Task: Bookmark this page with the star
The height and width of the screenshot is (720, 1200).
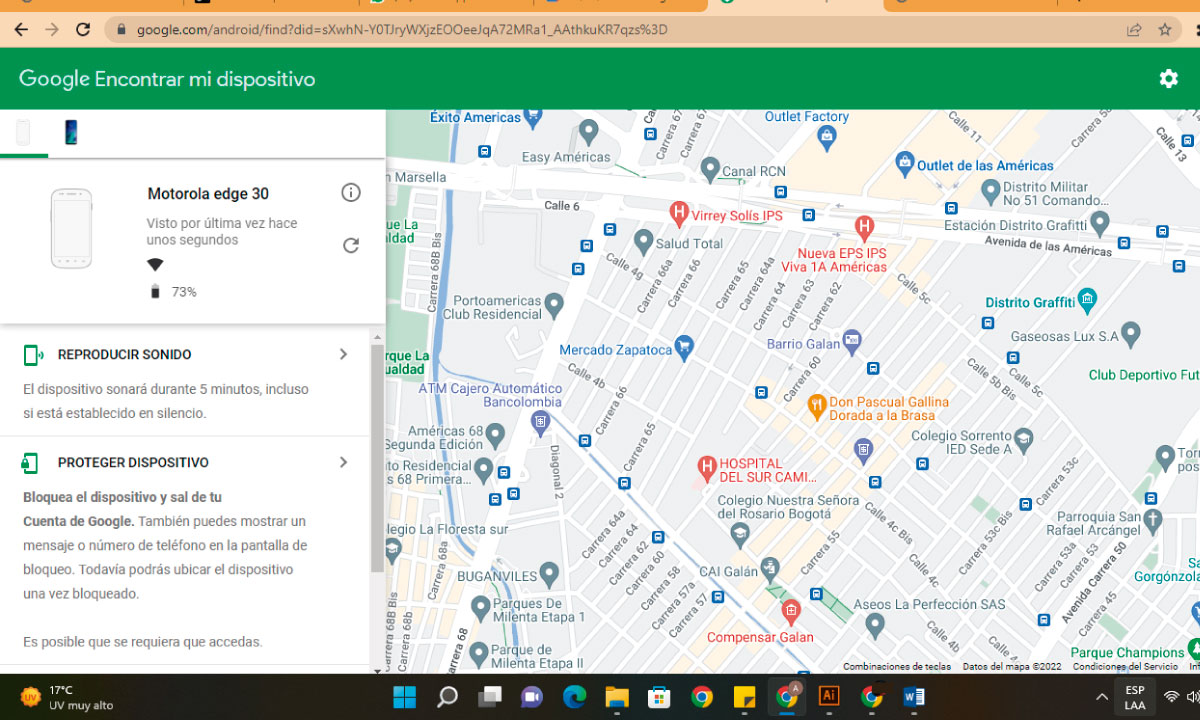Action: click(1165, 30)
